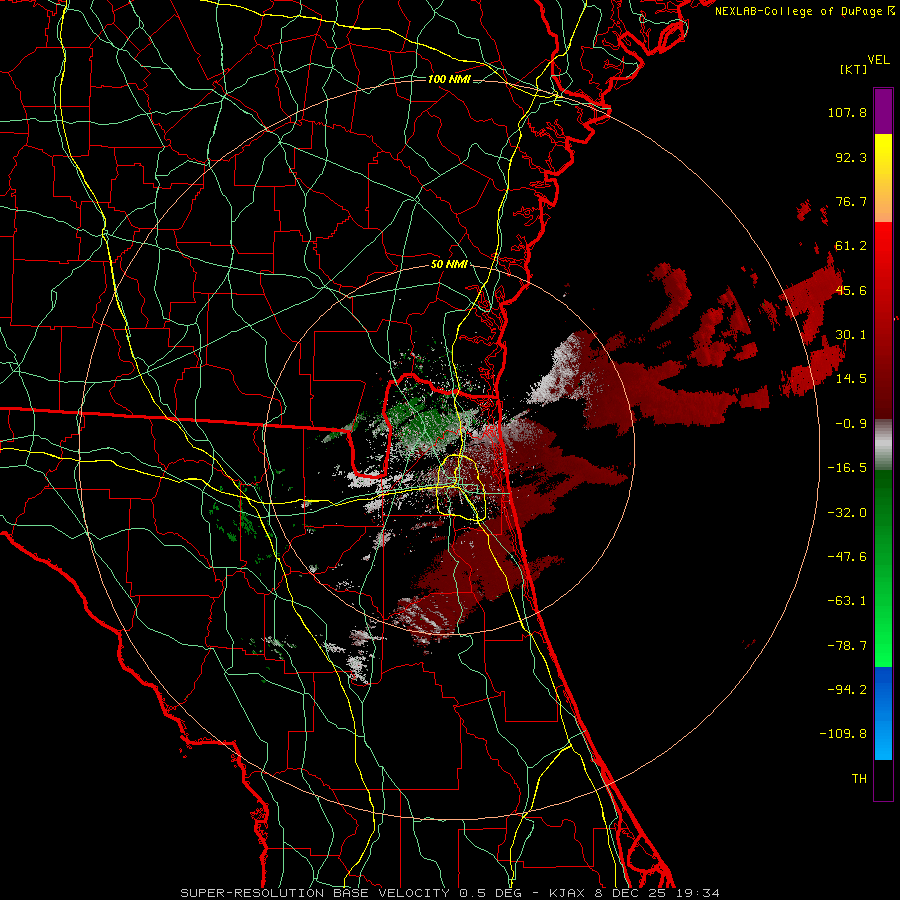This screenshot has height=900, width=900.
Task: Click the -109.8 legend value
Action: [x=843, y=734]
